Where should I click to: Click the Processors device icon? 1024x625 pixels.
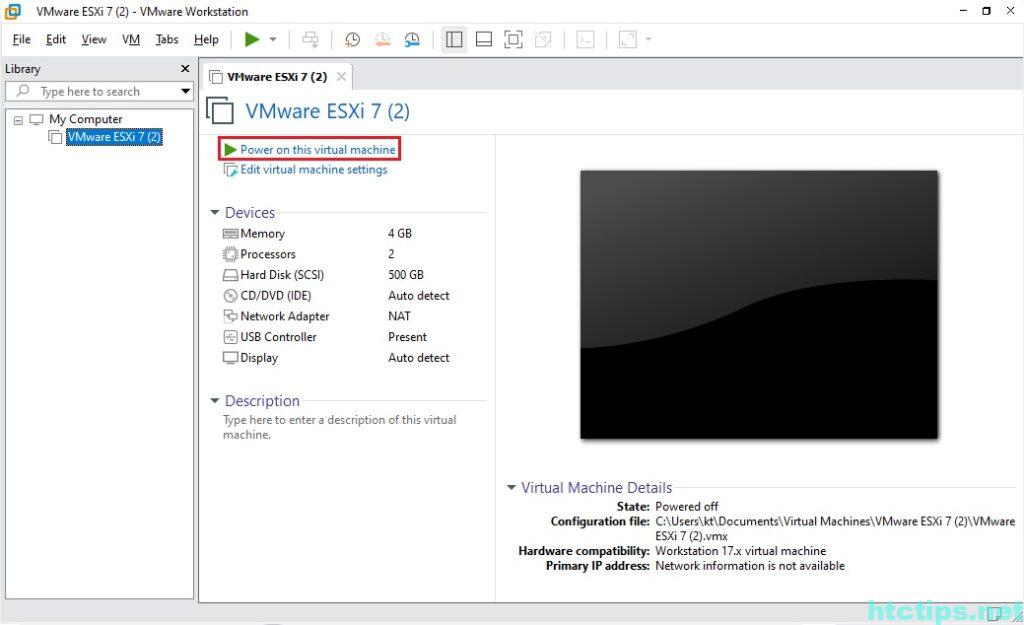(x=231, y=254)
